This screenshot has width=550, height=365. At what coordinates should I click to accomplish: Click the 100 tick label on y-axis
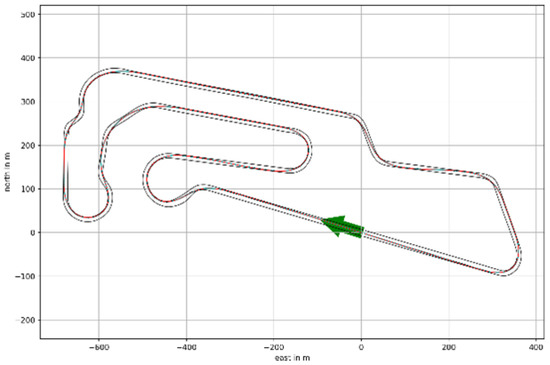click(28, 189)
